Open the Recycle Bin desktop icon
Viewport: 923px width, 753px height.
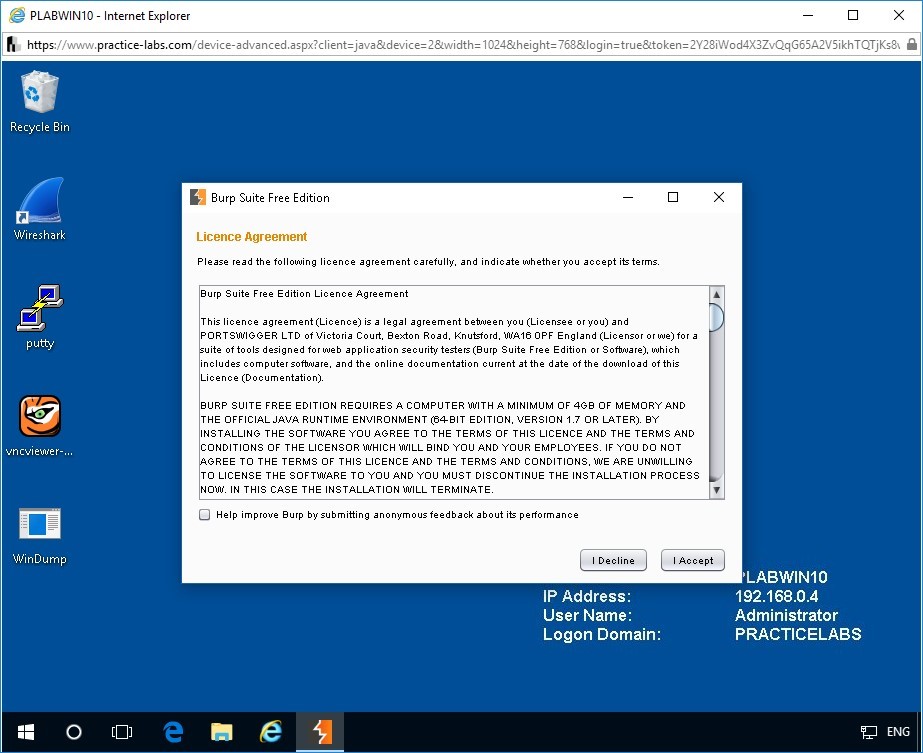[40, 95]
